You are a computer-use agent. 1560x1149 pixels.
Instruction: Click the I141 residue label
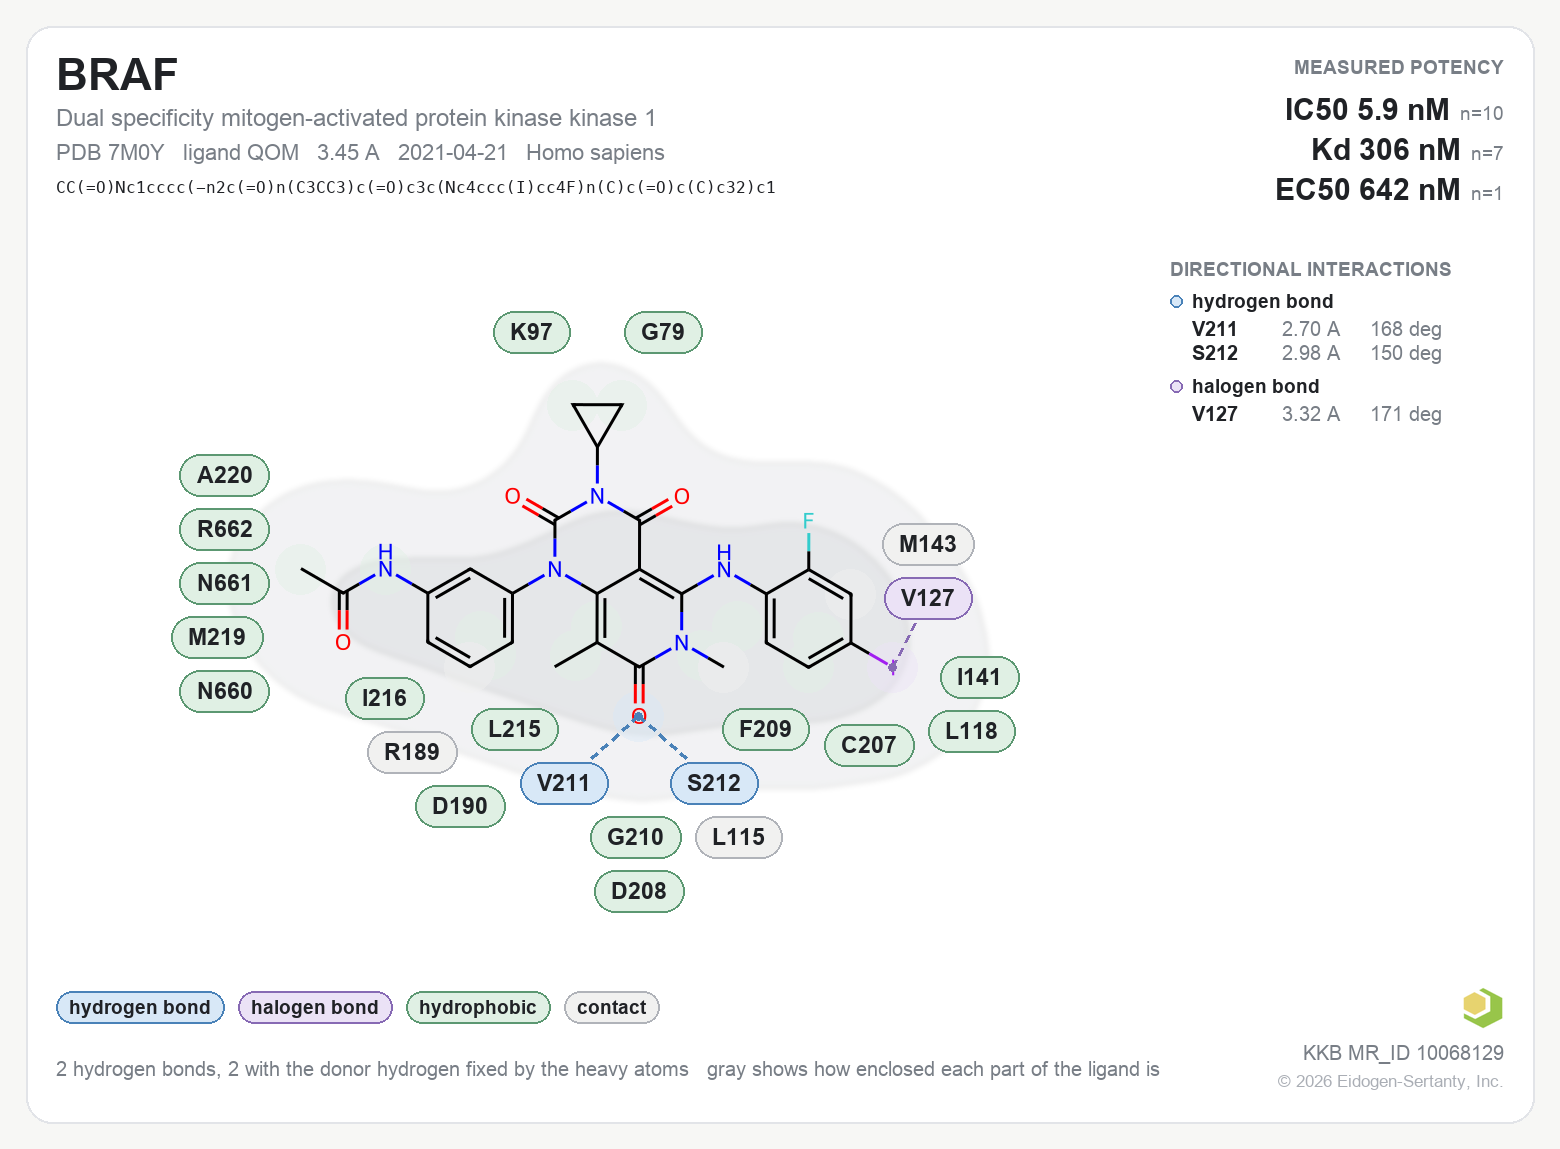(x=979, y=677)
